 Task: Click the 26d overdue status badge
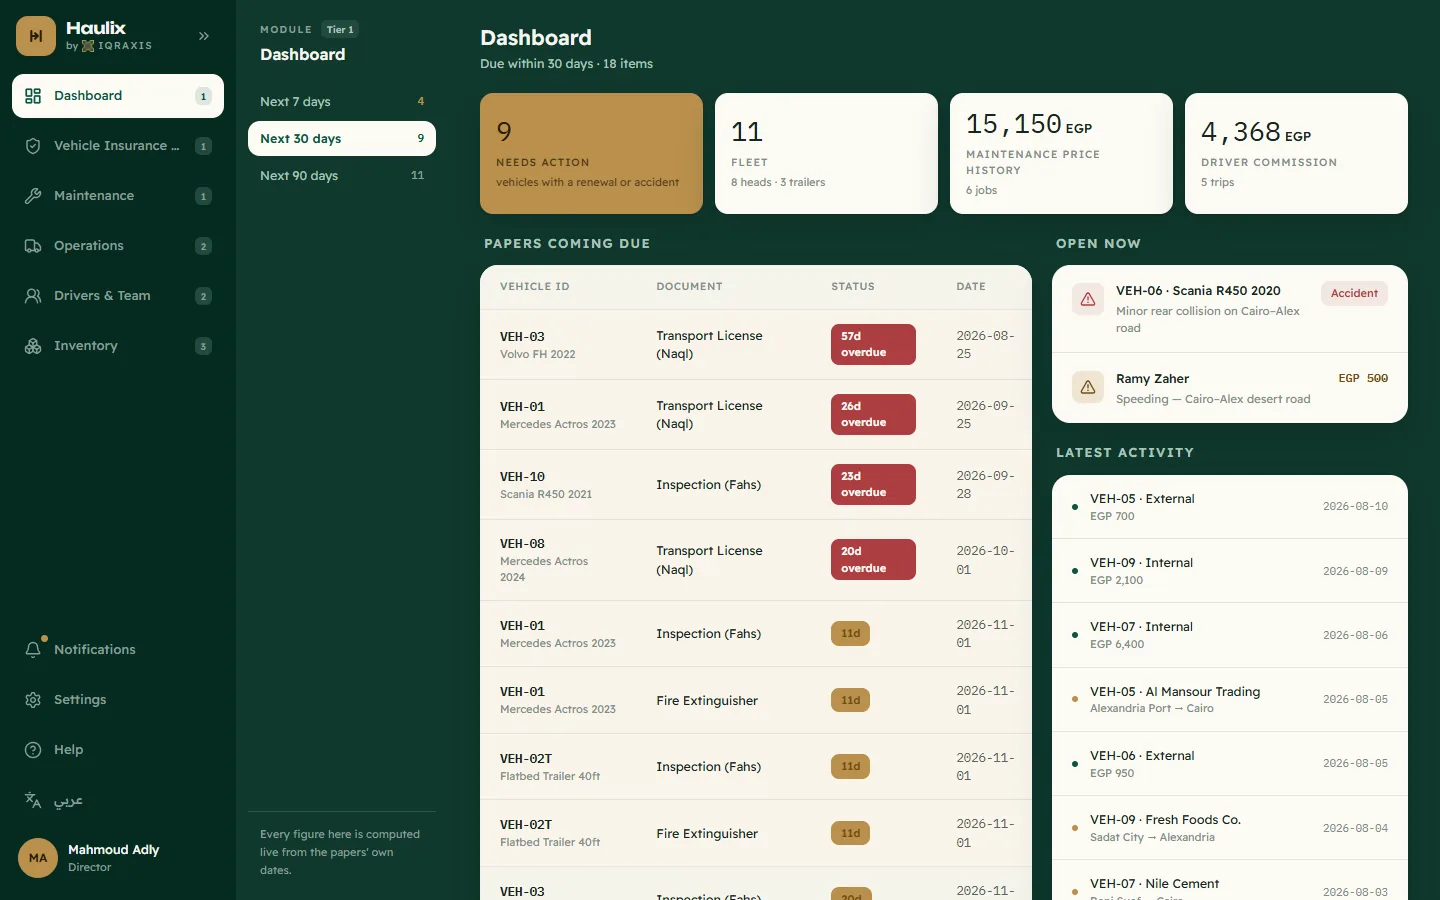tap(873, 414)
